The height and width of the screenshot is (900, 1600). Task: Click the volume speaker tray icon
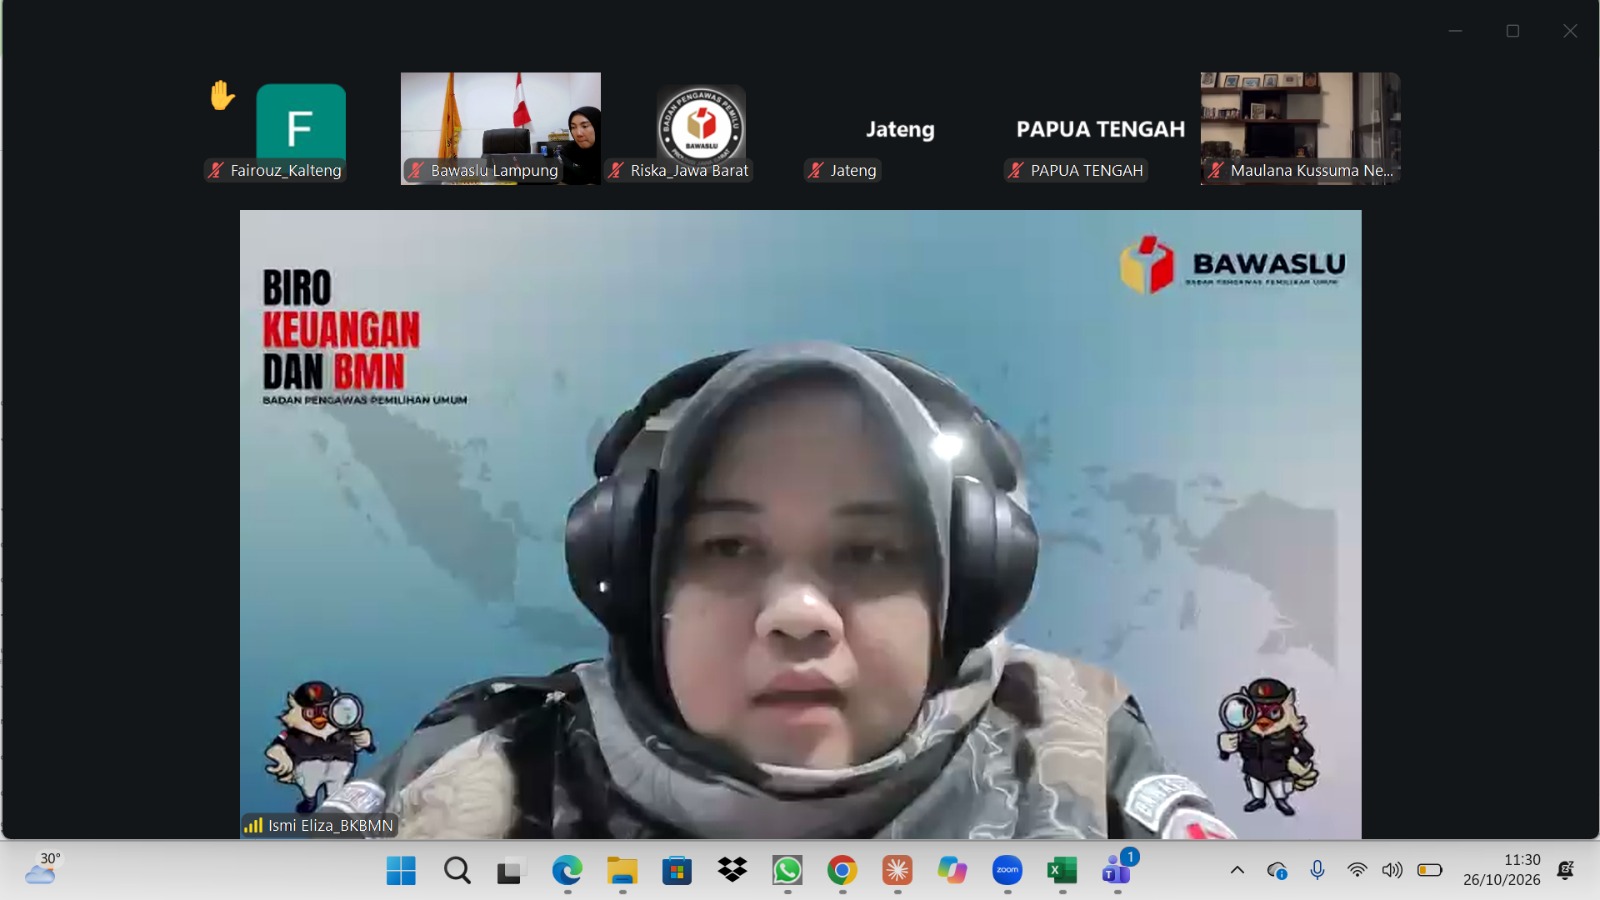[x=1392, y=870]
